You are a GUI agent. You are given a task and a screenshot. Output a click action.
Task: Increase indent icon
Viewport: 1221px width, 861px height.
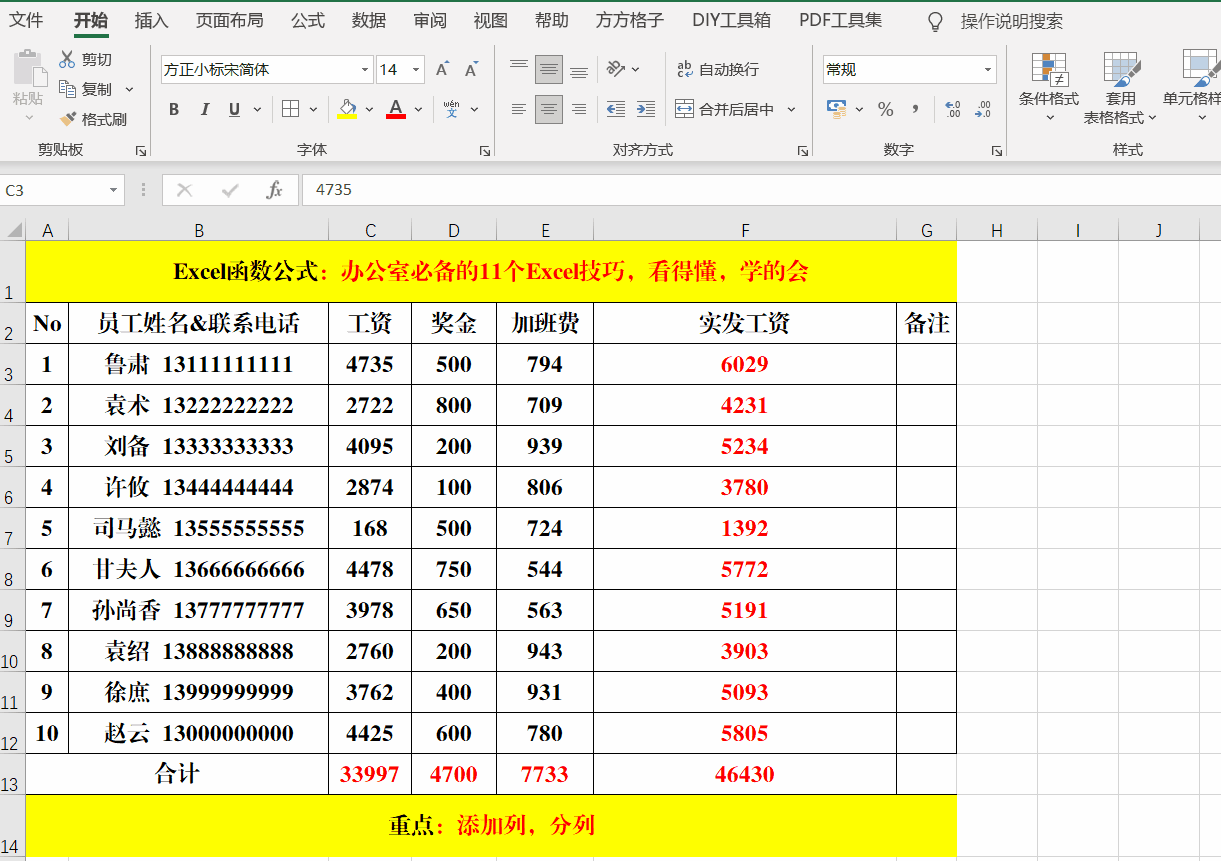[x=646, y=109]
